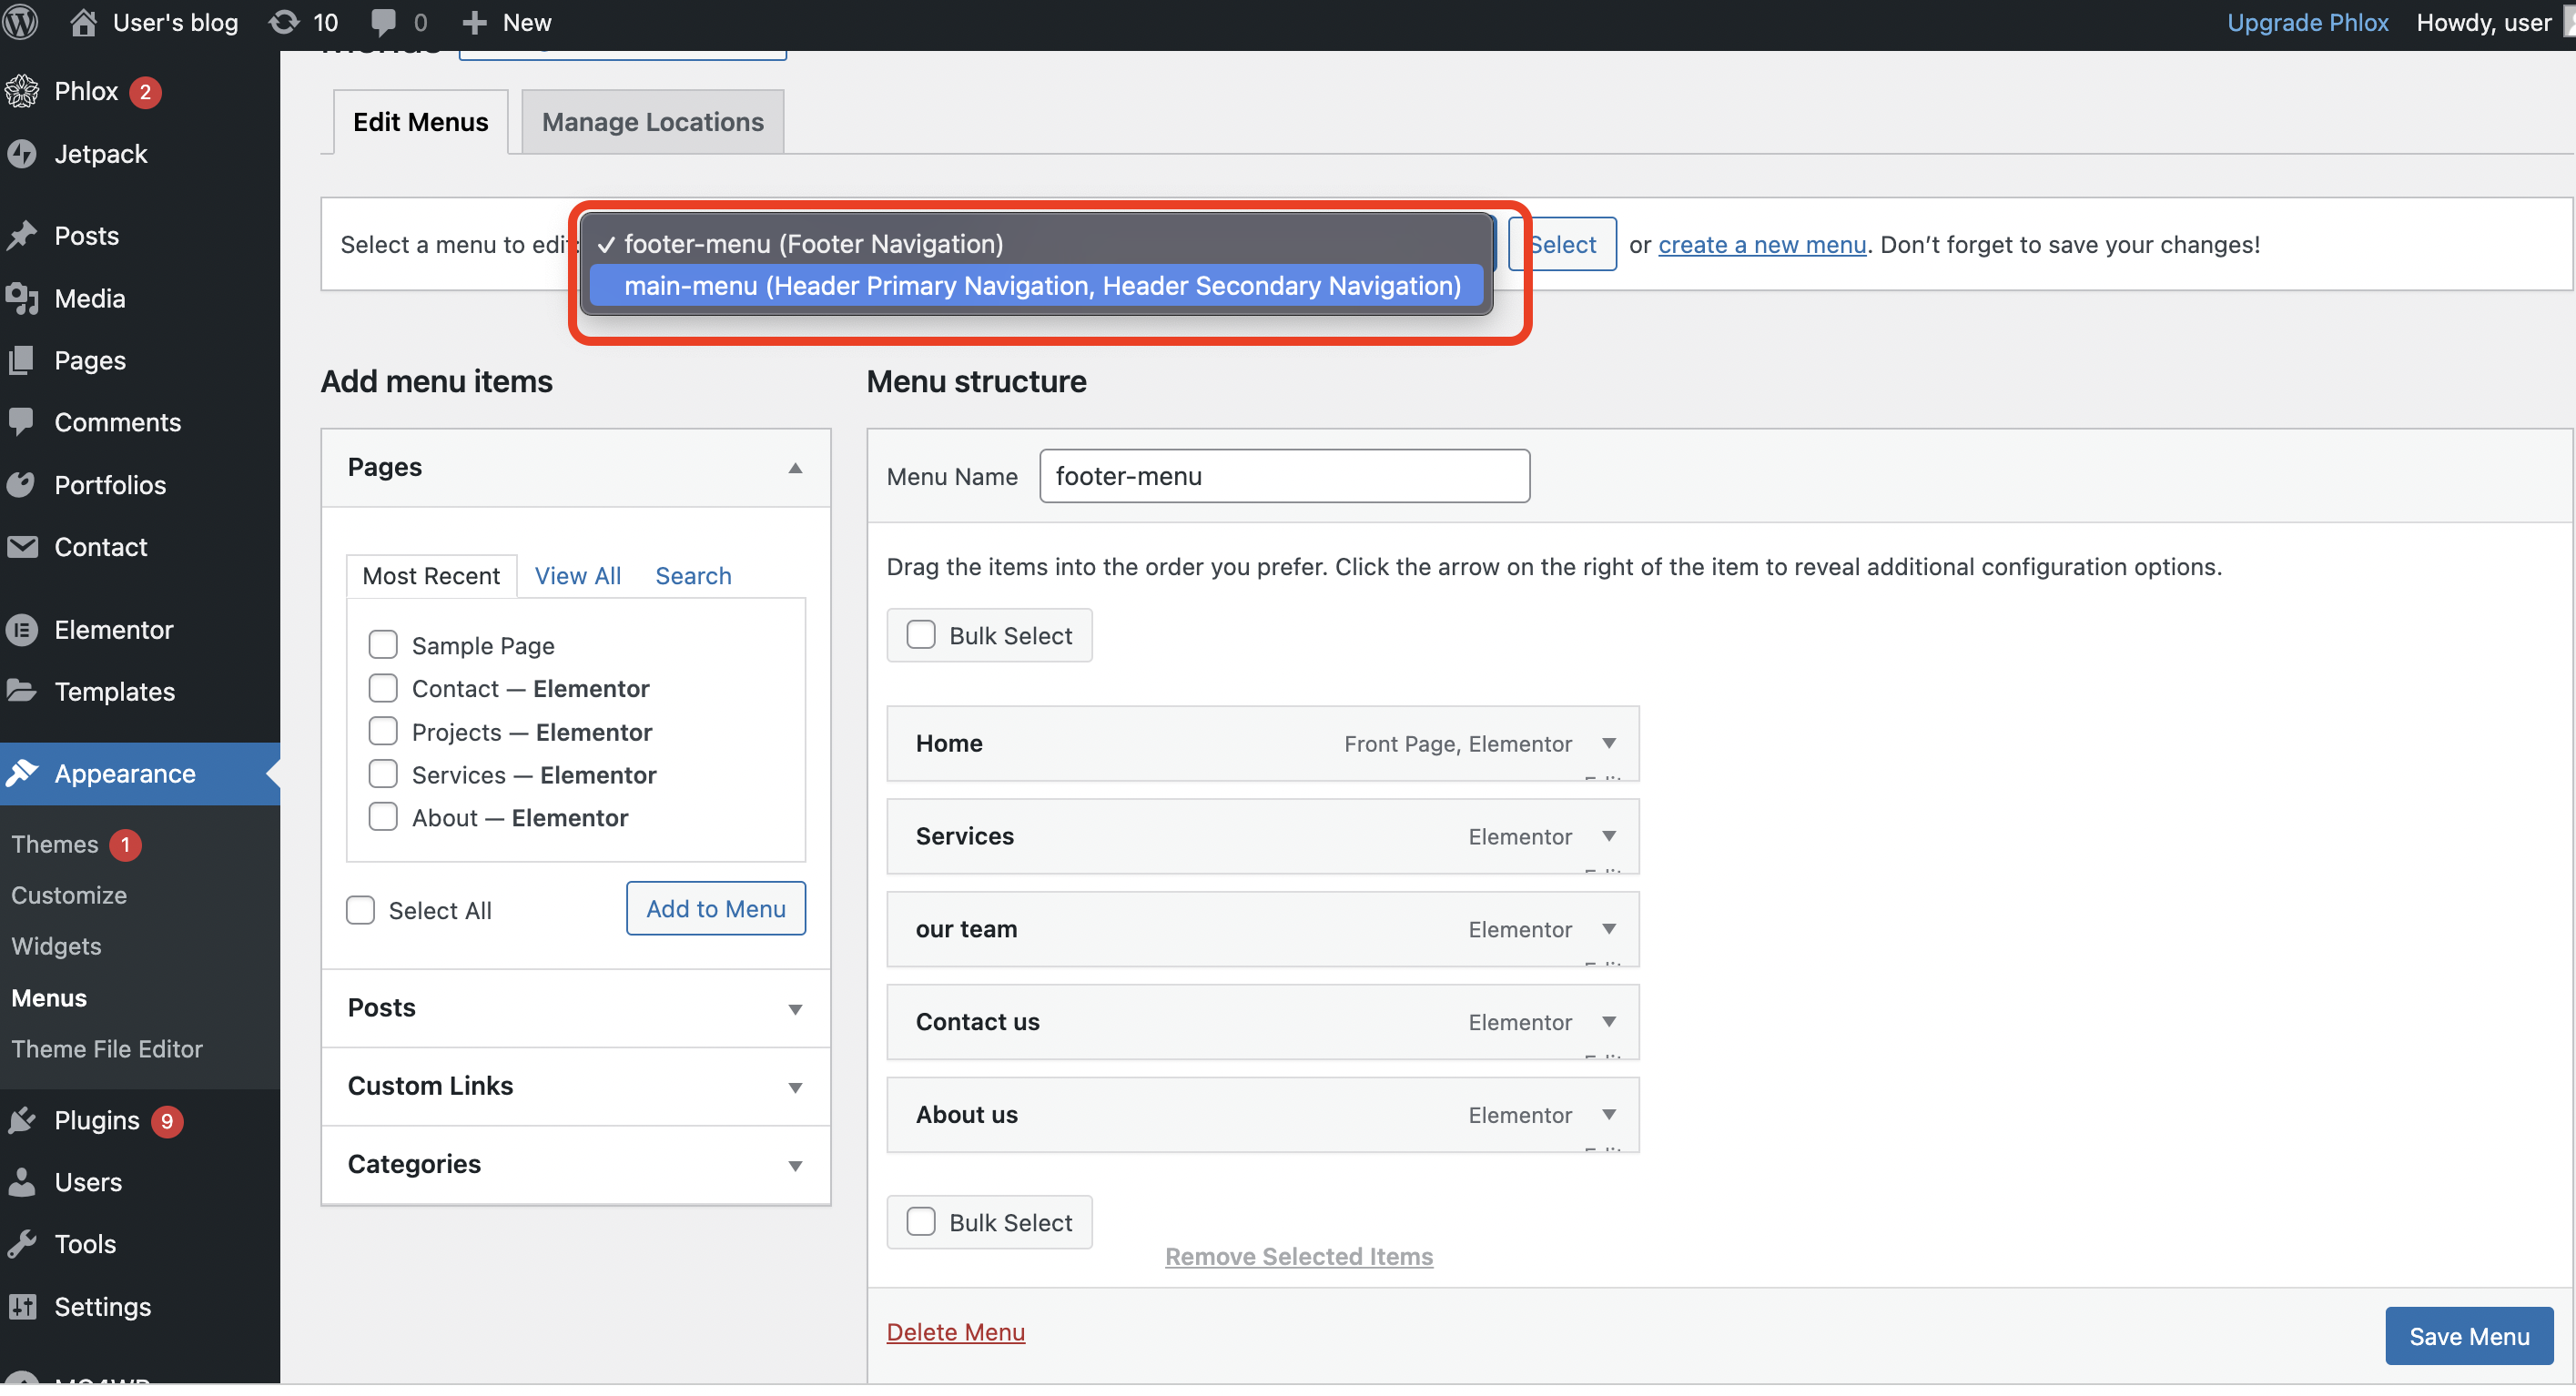Open Elementor via its sidebar icon

[22, 630]
